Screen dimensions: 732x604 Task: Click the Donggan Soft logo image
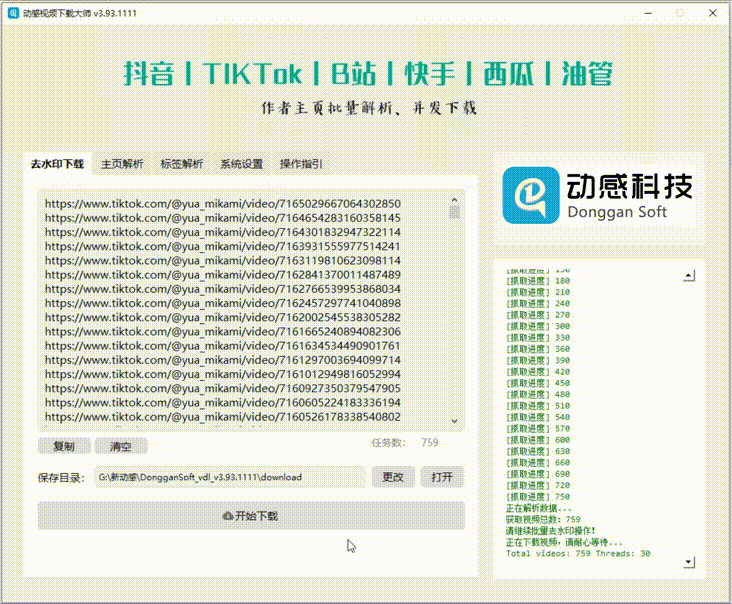click(x=598, y=195)
